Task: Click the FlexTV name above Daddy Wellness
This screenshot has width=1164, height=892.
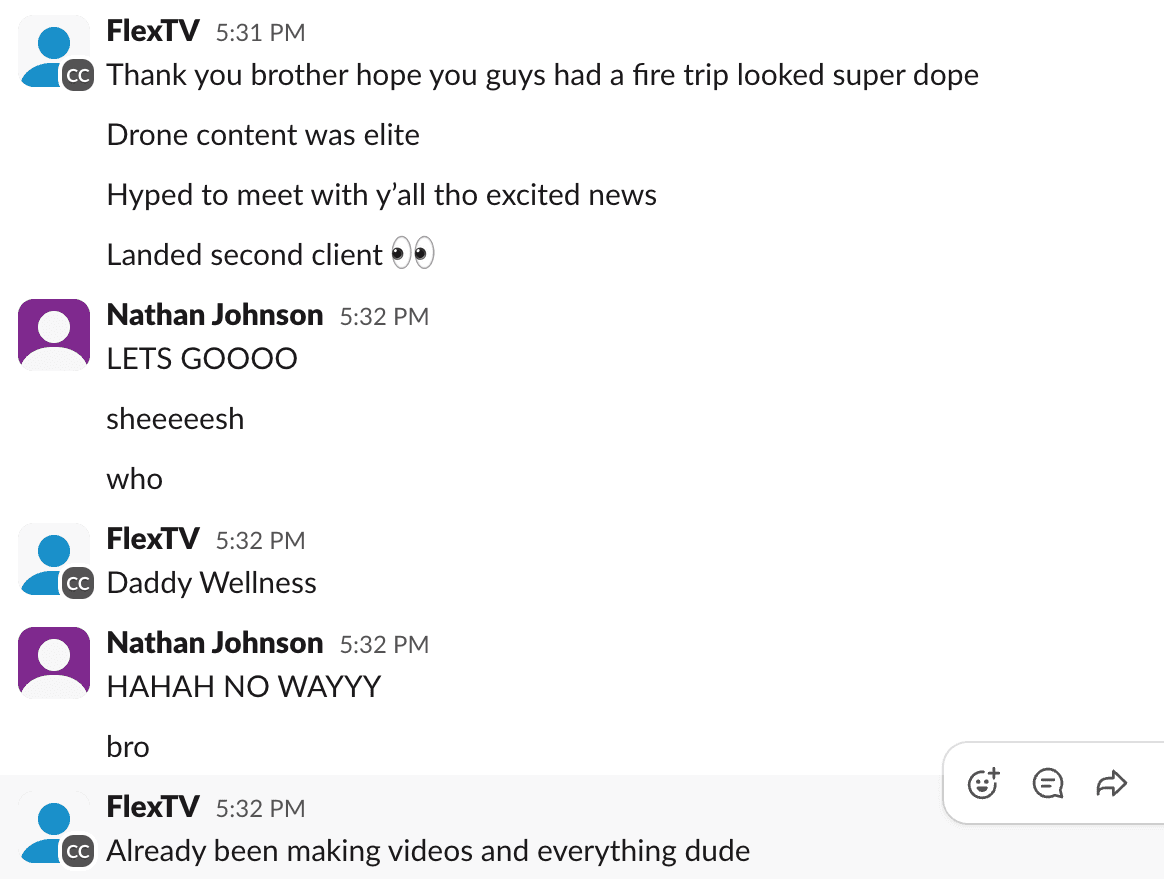Action: [153, 539]
